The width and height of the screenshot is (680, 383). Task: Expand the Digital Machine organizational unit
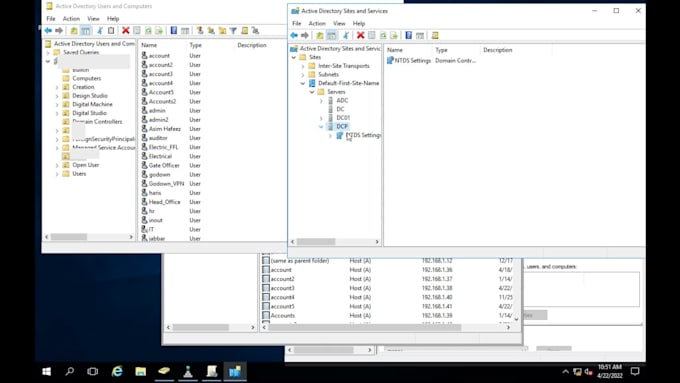click(57, 105)
